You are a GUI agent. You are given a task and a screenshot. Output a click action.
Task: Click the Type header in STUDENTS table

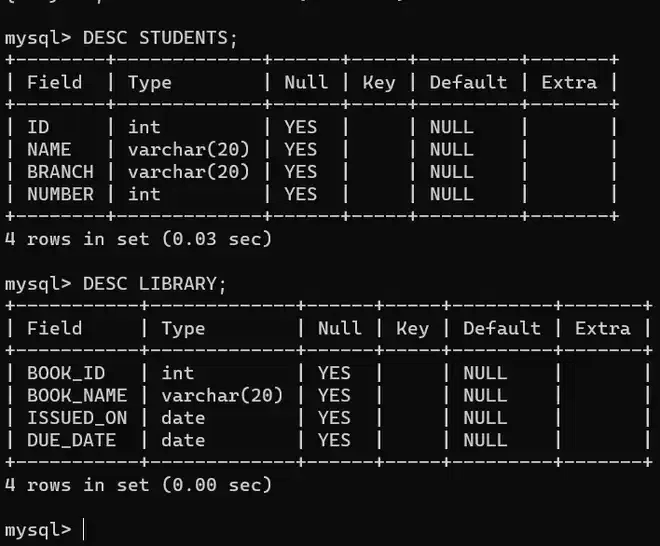150,83
